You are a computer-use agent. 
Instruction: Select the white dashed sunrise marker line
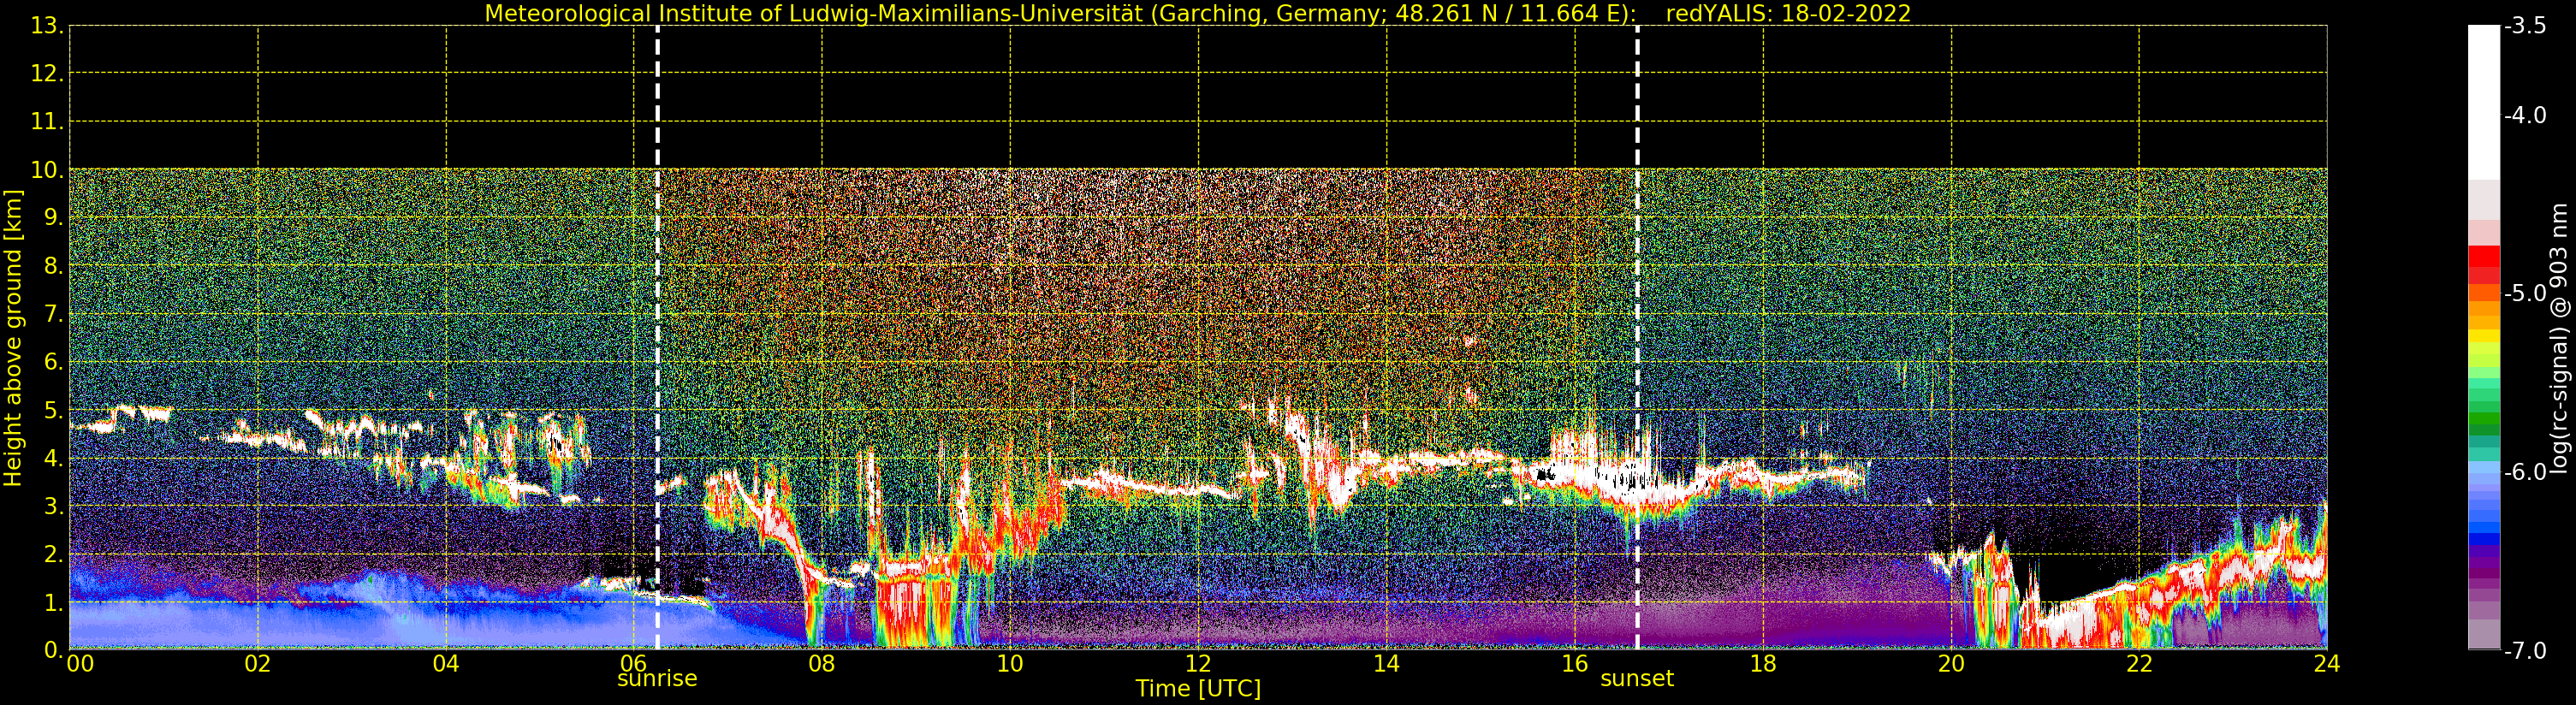[x=657, y=337]
